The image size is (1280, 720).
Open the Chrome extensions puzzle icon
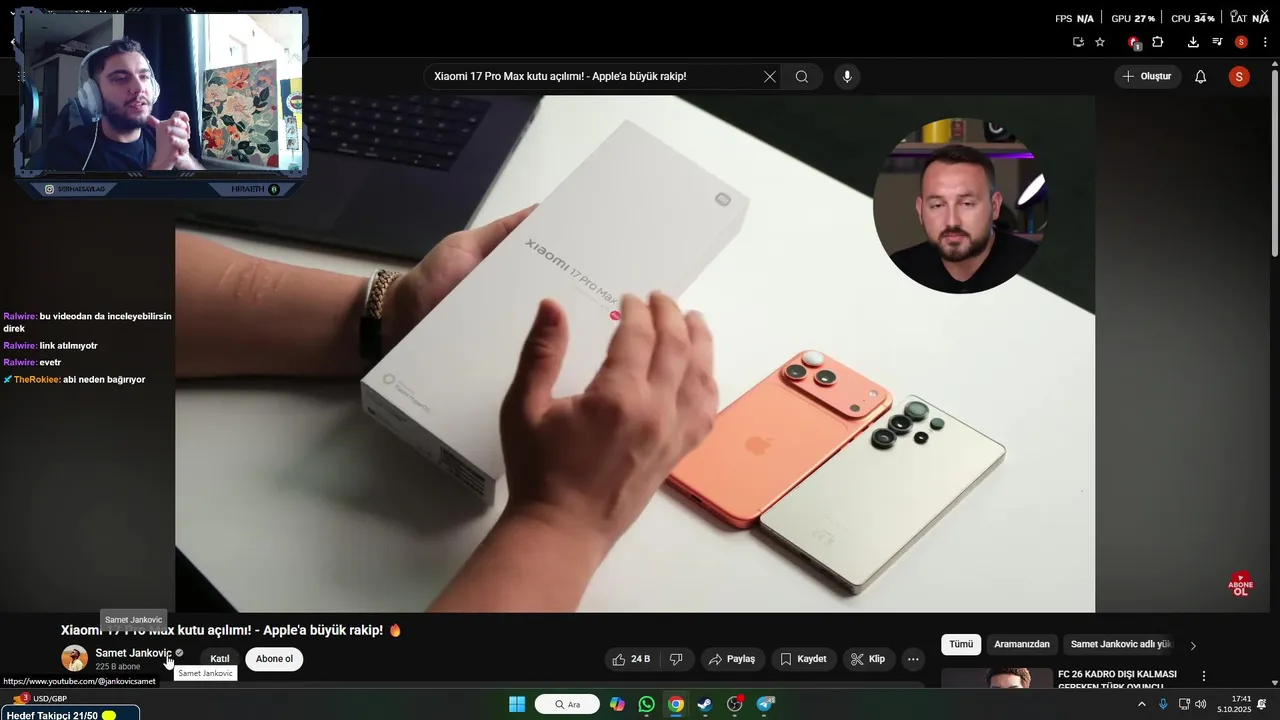pos(1158,42)
